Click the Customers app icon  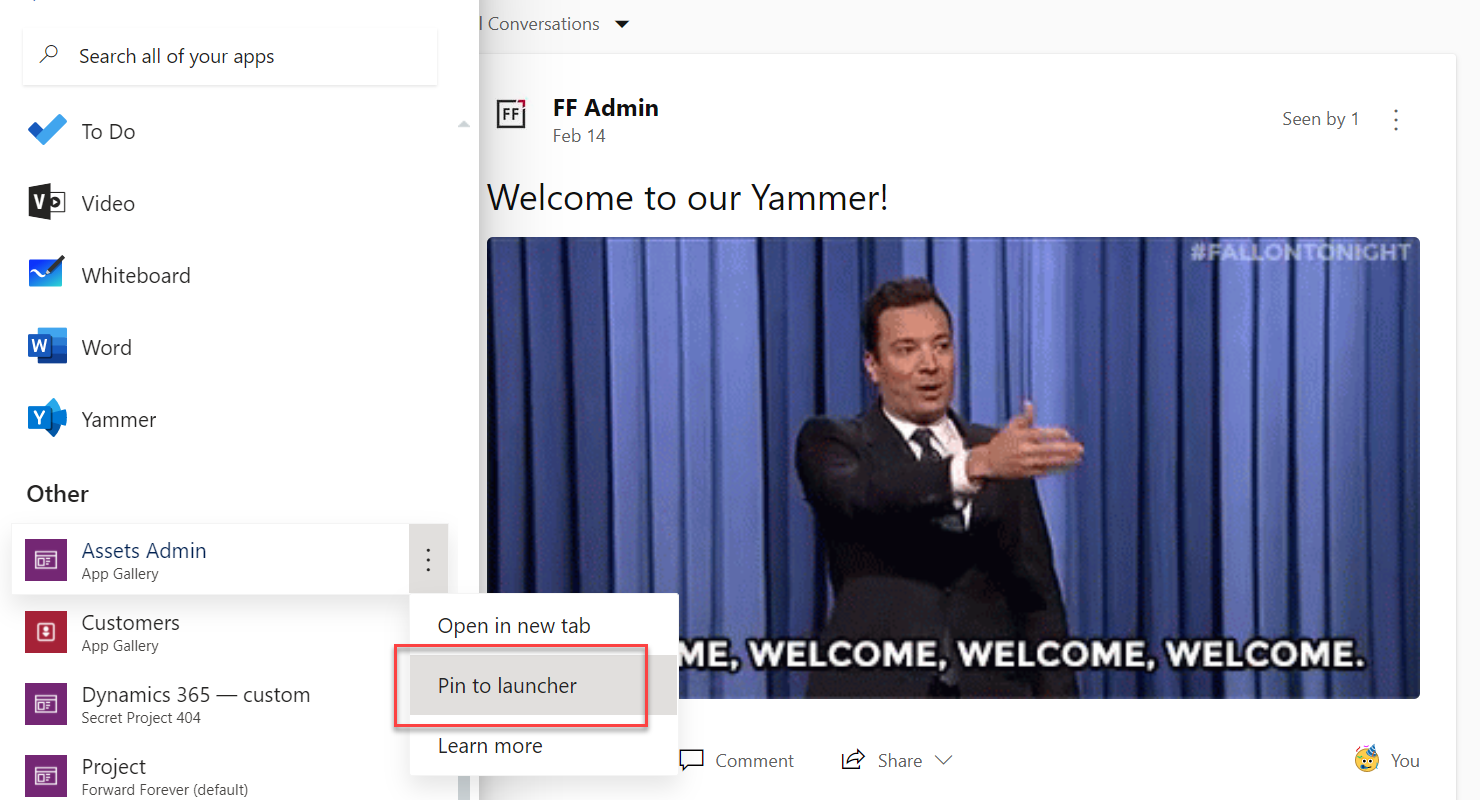click(45, 632)
